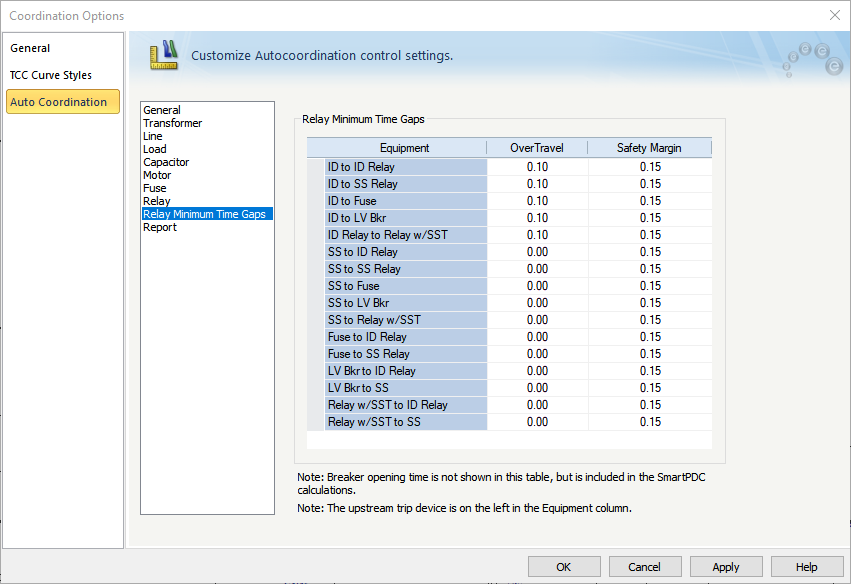Click the OK button

[564, 567]
